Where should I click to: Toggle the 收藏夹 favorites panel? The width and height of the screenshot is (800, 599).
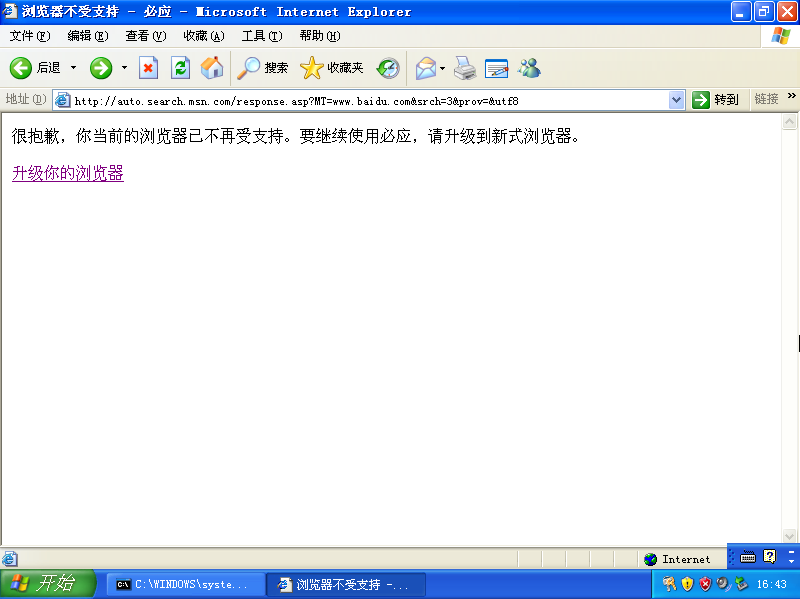pyautogui.click(x=323, y=68)
